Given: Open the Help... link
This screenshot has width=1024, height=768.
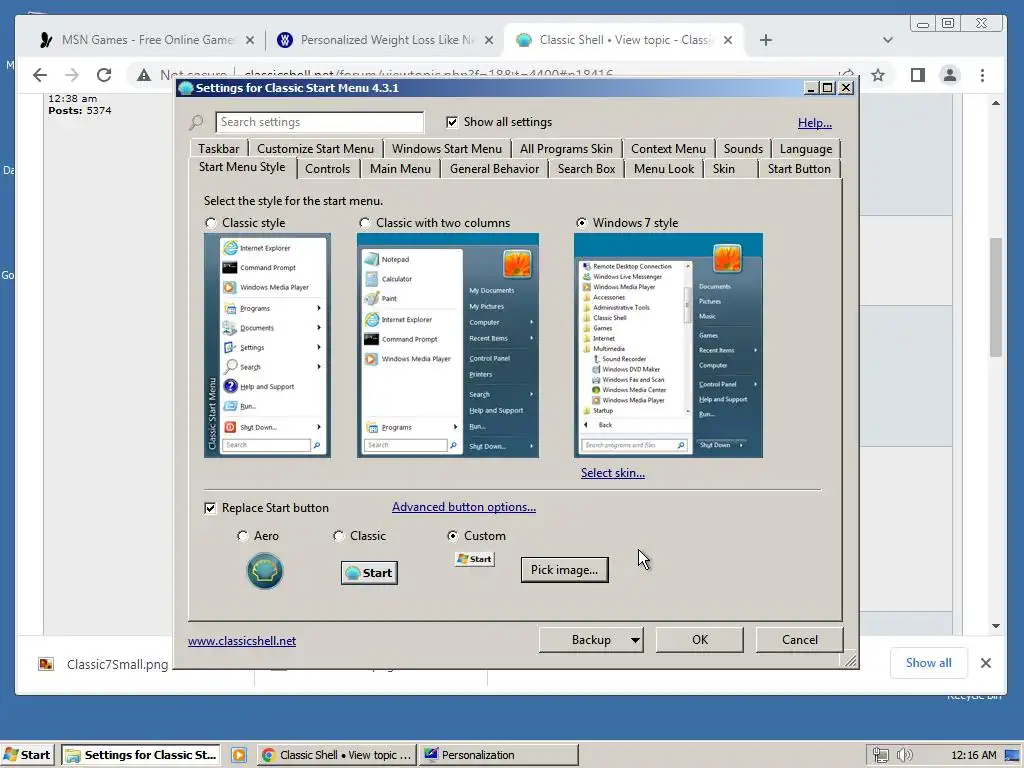Looking at the screenshot, I should point(814,123).
